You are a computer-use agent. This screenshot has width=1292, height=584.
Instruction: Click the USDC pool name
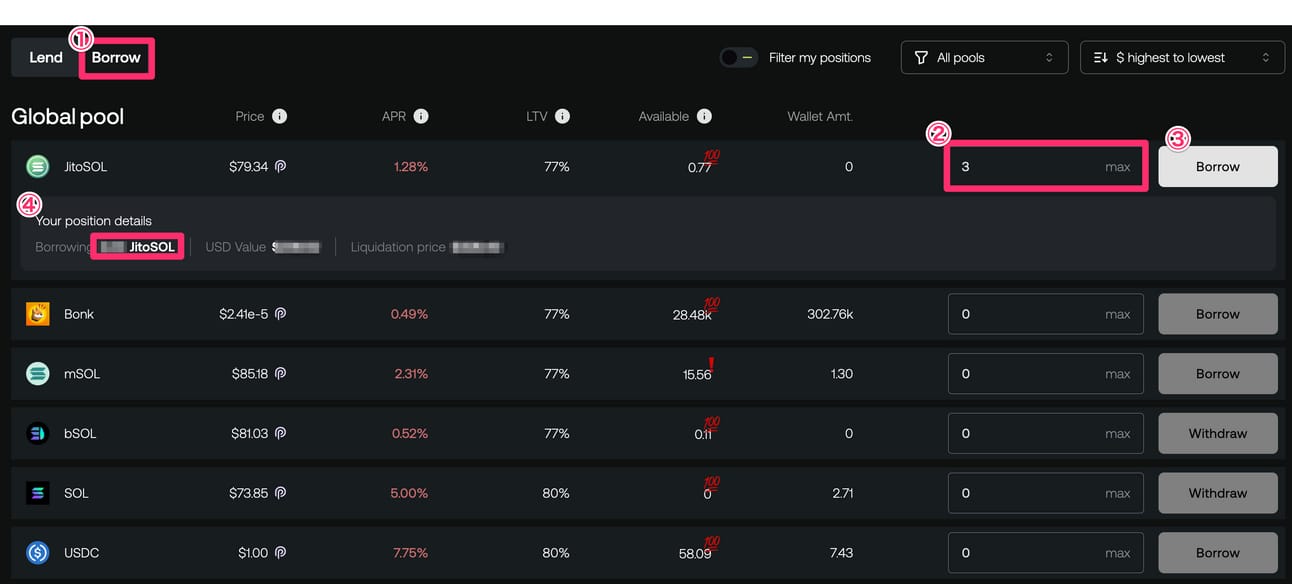(x=81, y=553)
